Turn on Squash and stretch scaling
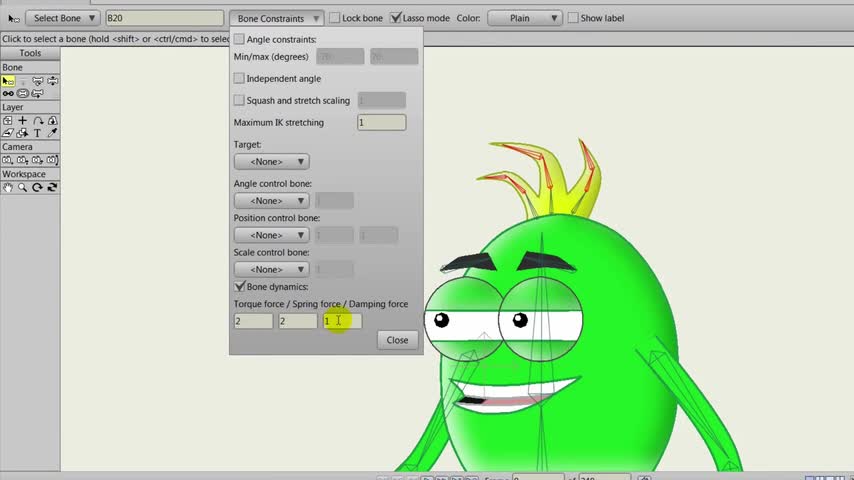The width and height of the screenshot is (854, 480). (x=239, y=100)
